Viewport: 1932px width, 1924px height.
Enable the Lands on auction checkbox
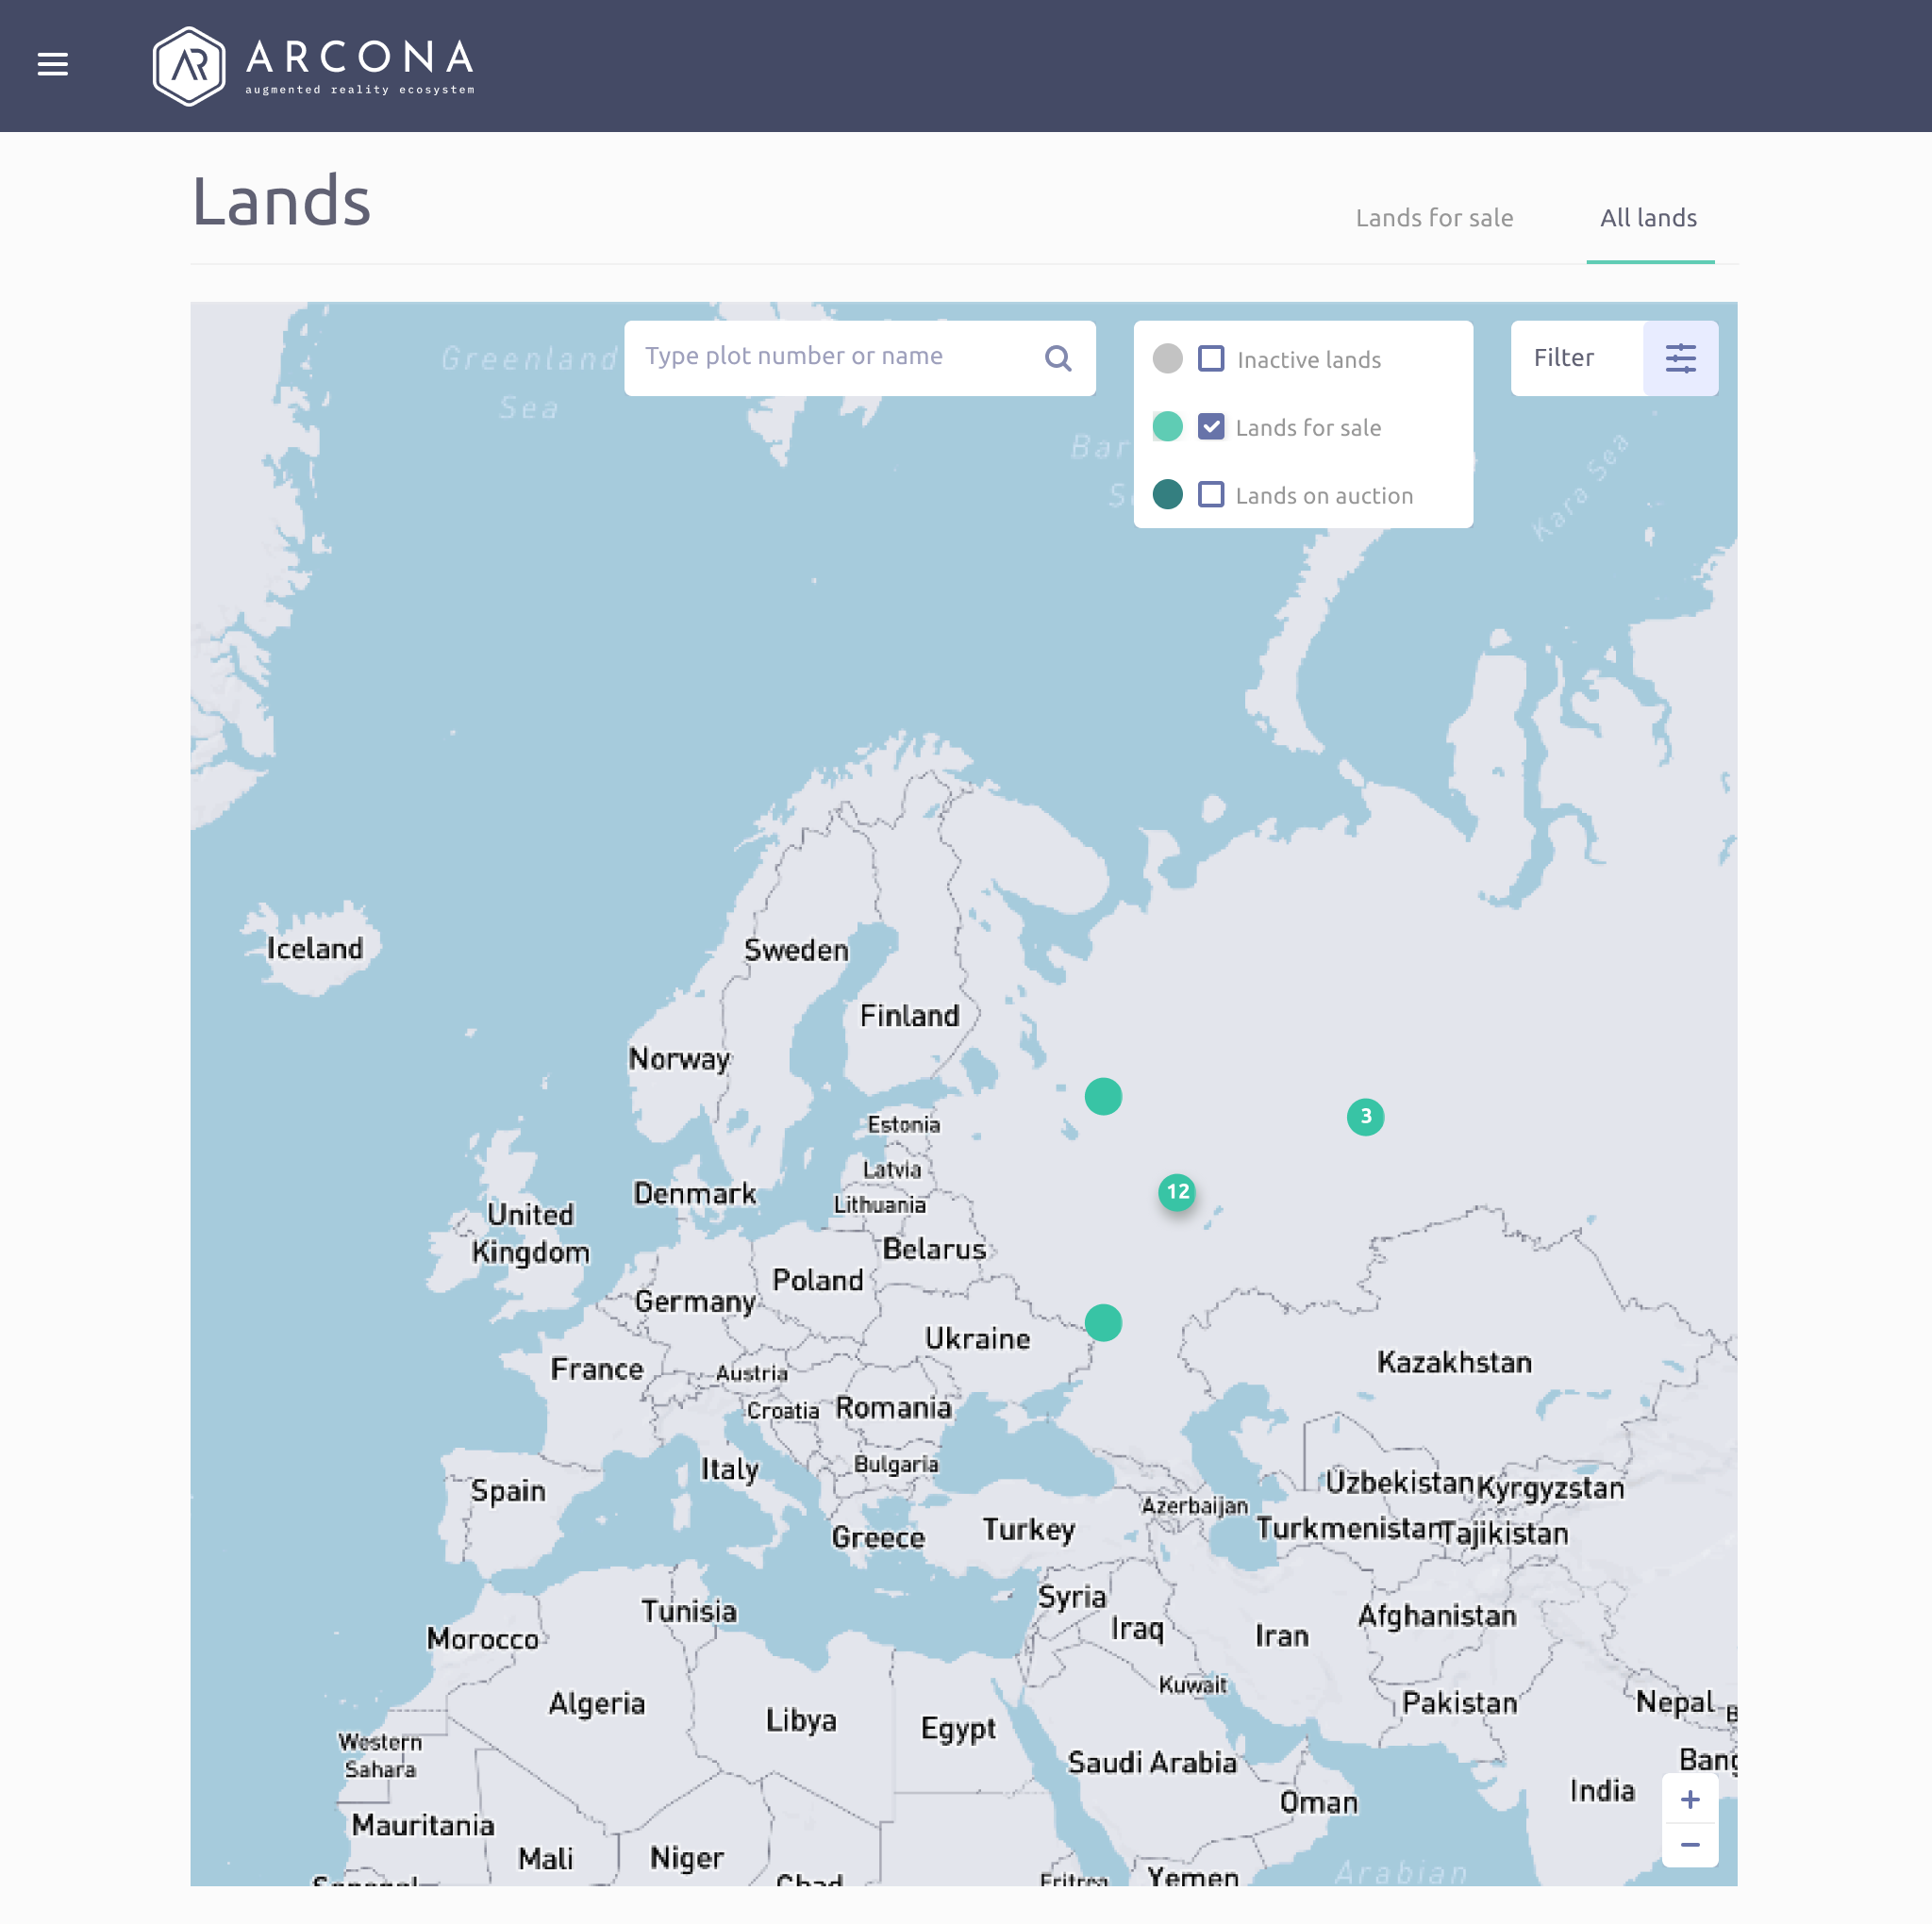click(x=1211, y=495)
